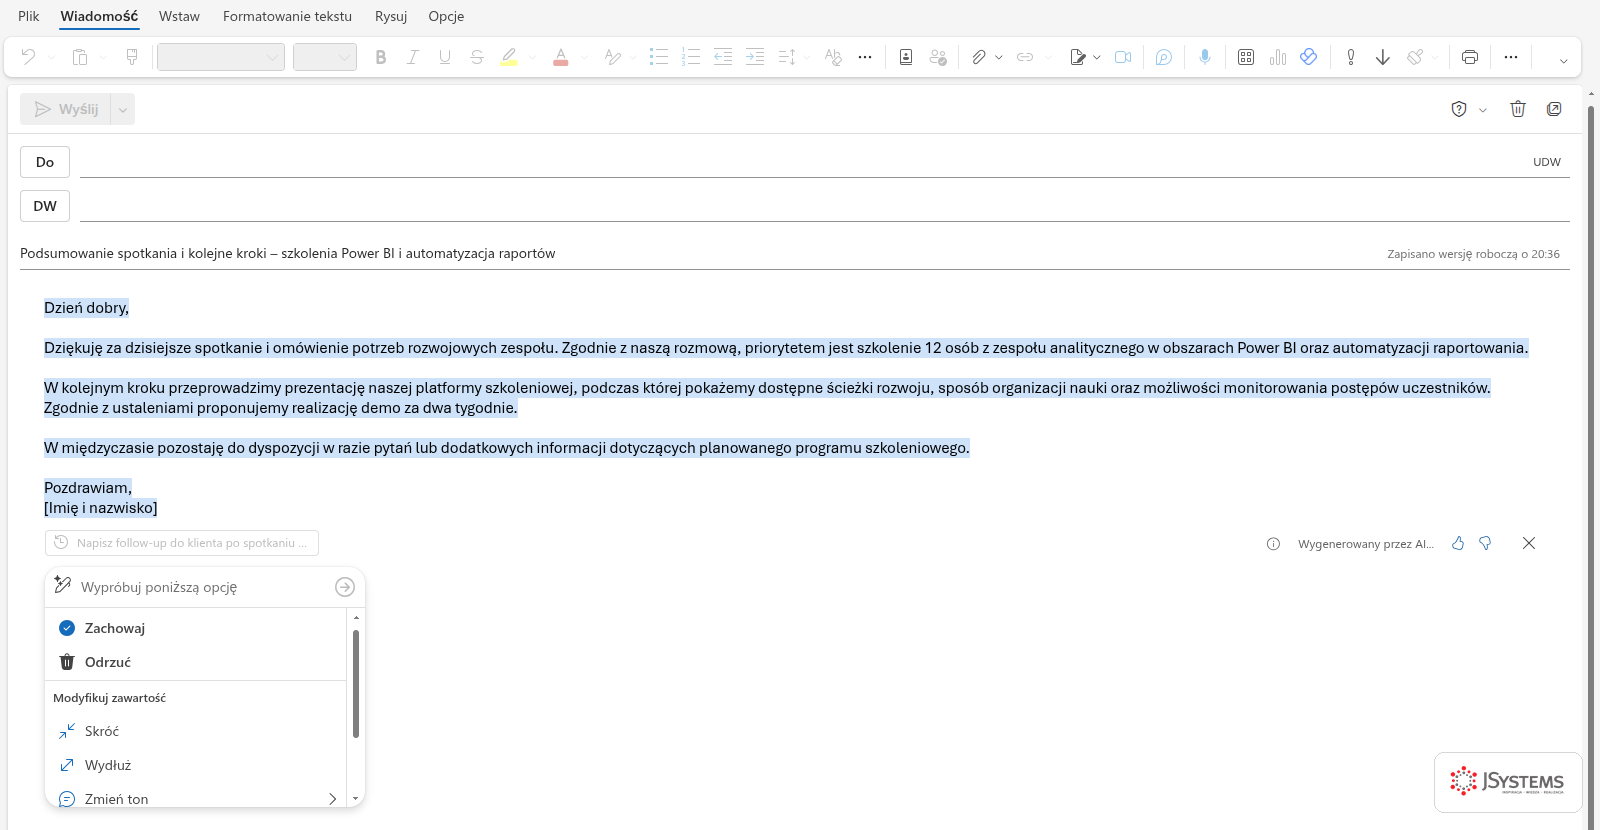
Task: Expand attach file dropdown arrow
Action: pyautogui.click(x=999, y=57)
